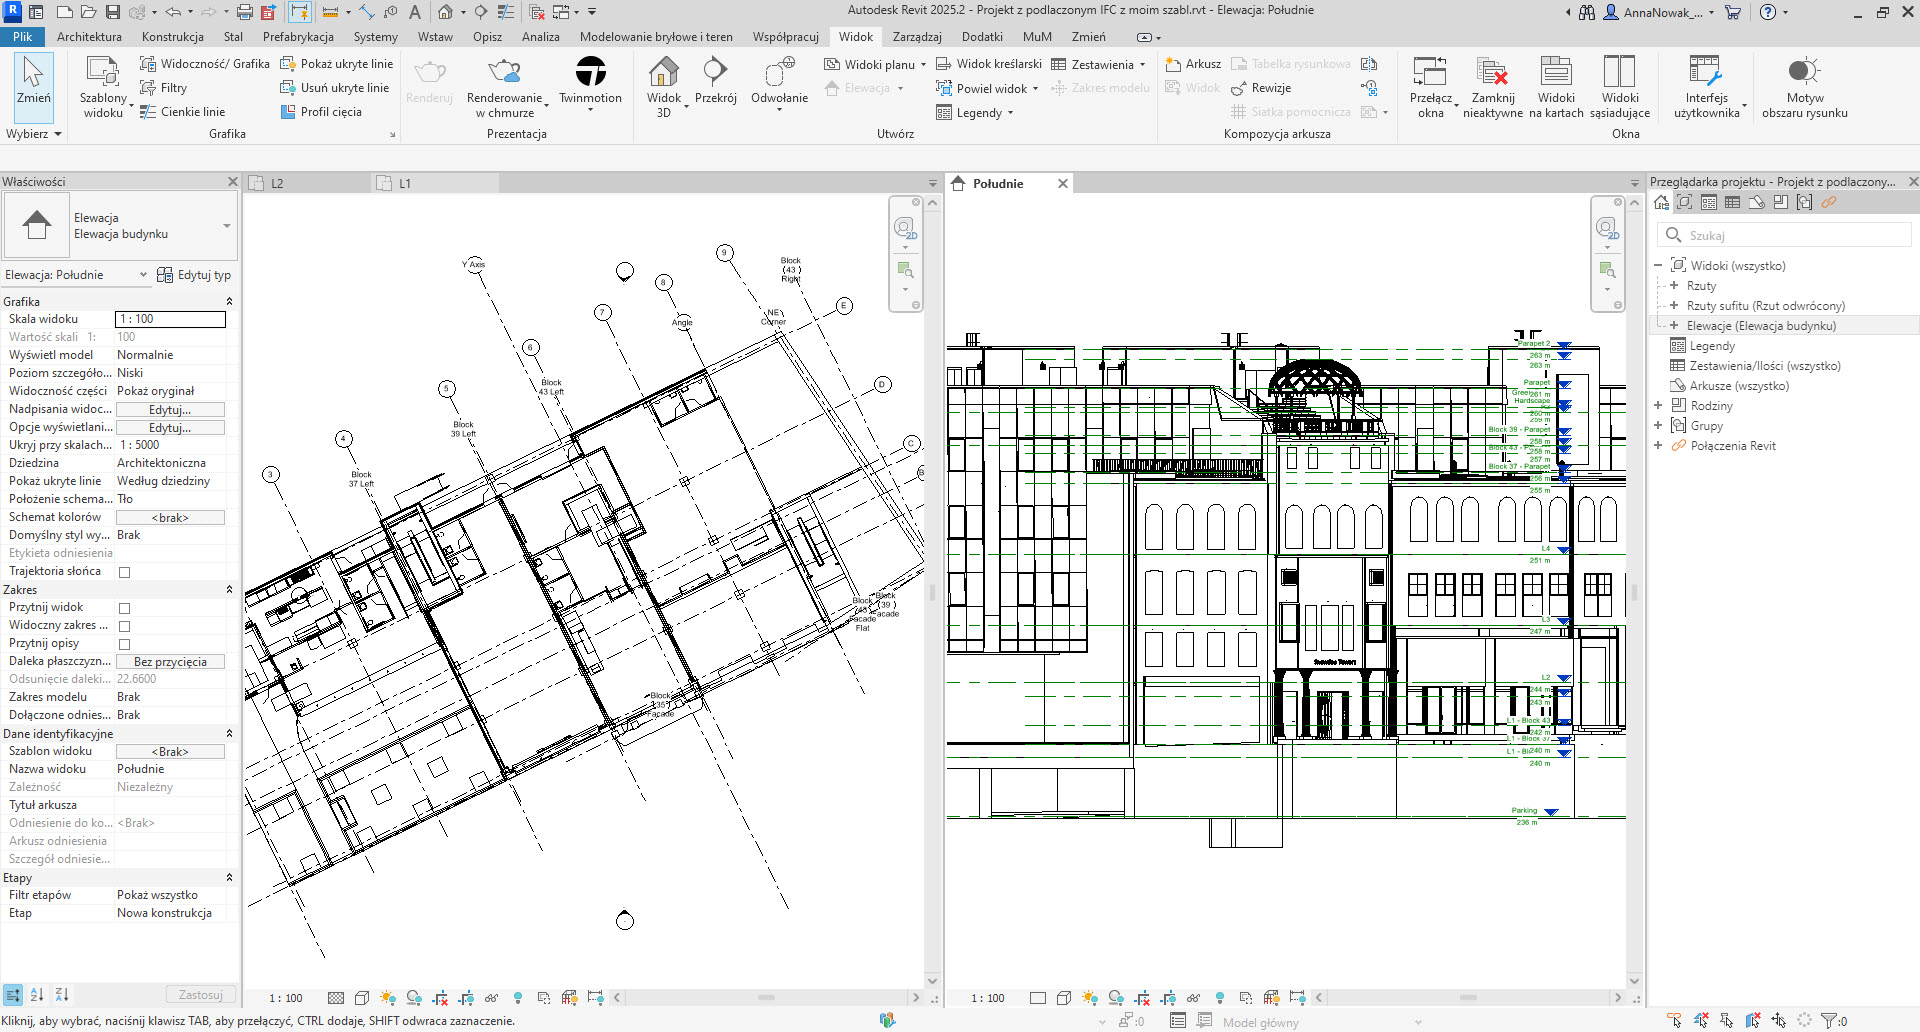Click the Południe view horizontal scrollbar
The height and width of the screenshot is (1032, 1920).
coord(1467,998)
